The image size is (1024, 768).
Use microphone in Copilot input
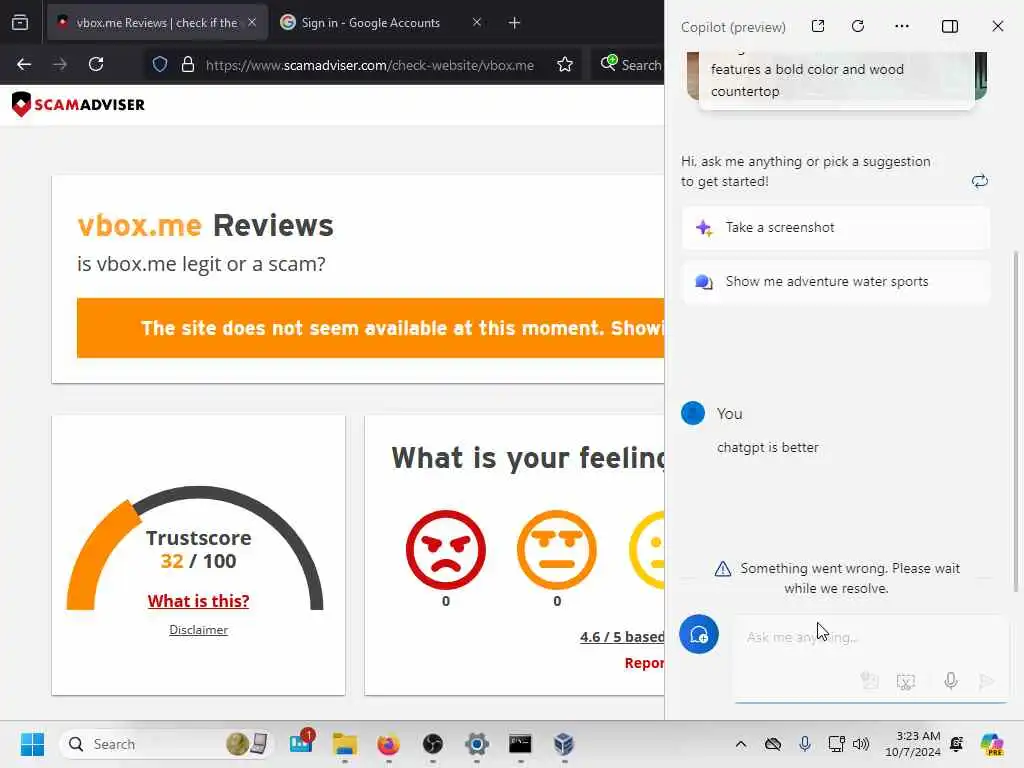[951, 681]
